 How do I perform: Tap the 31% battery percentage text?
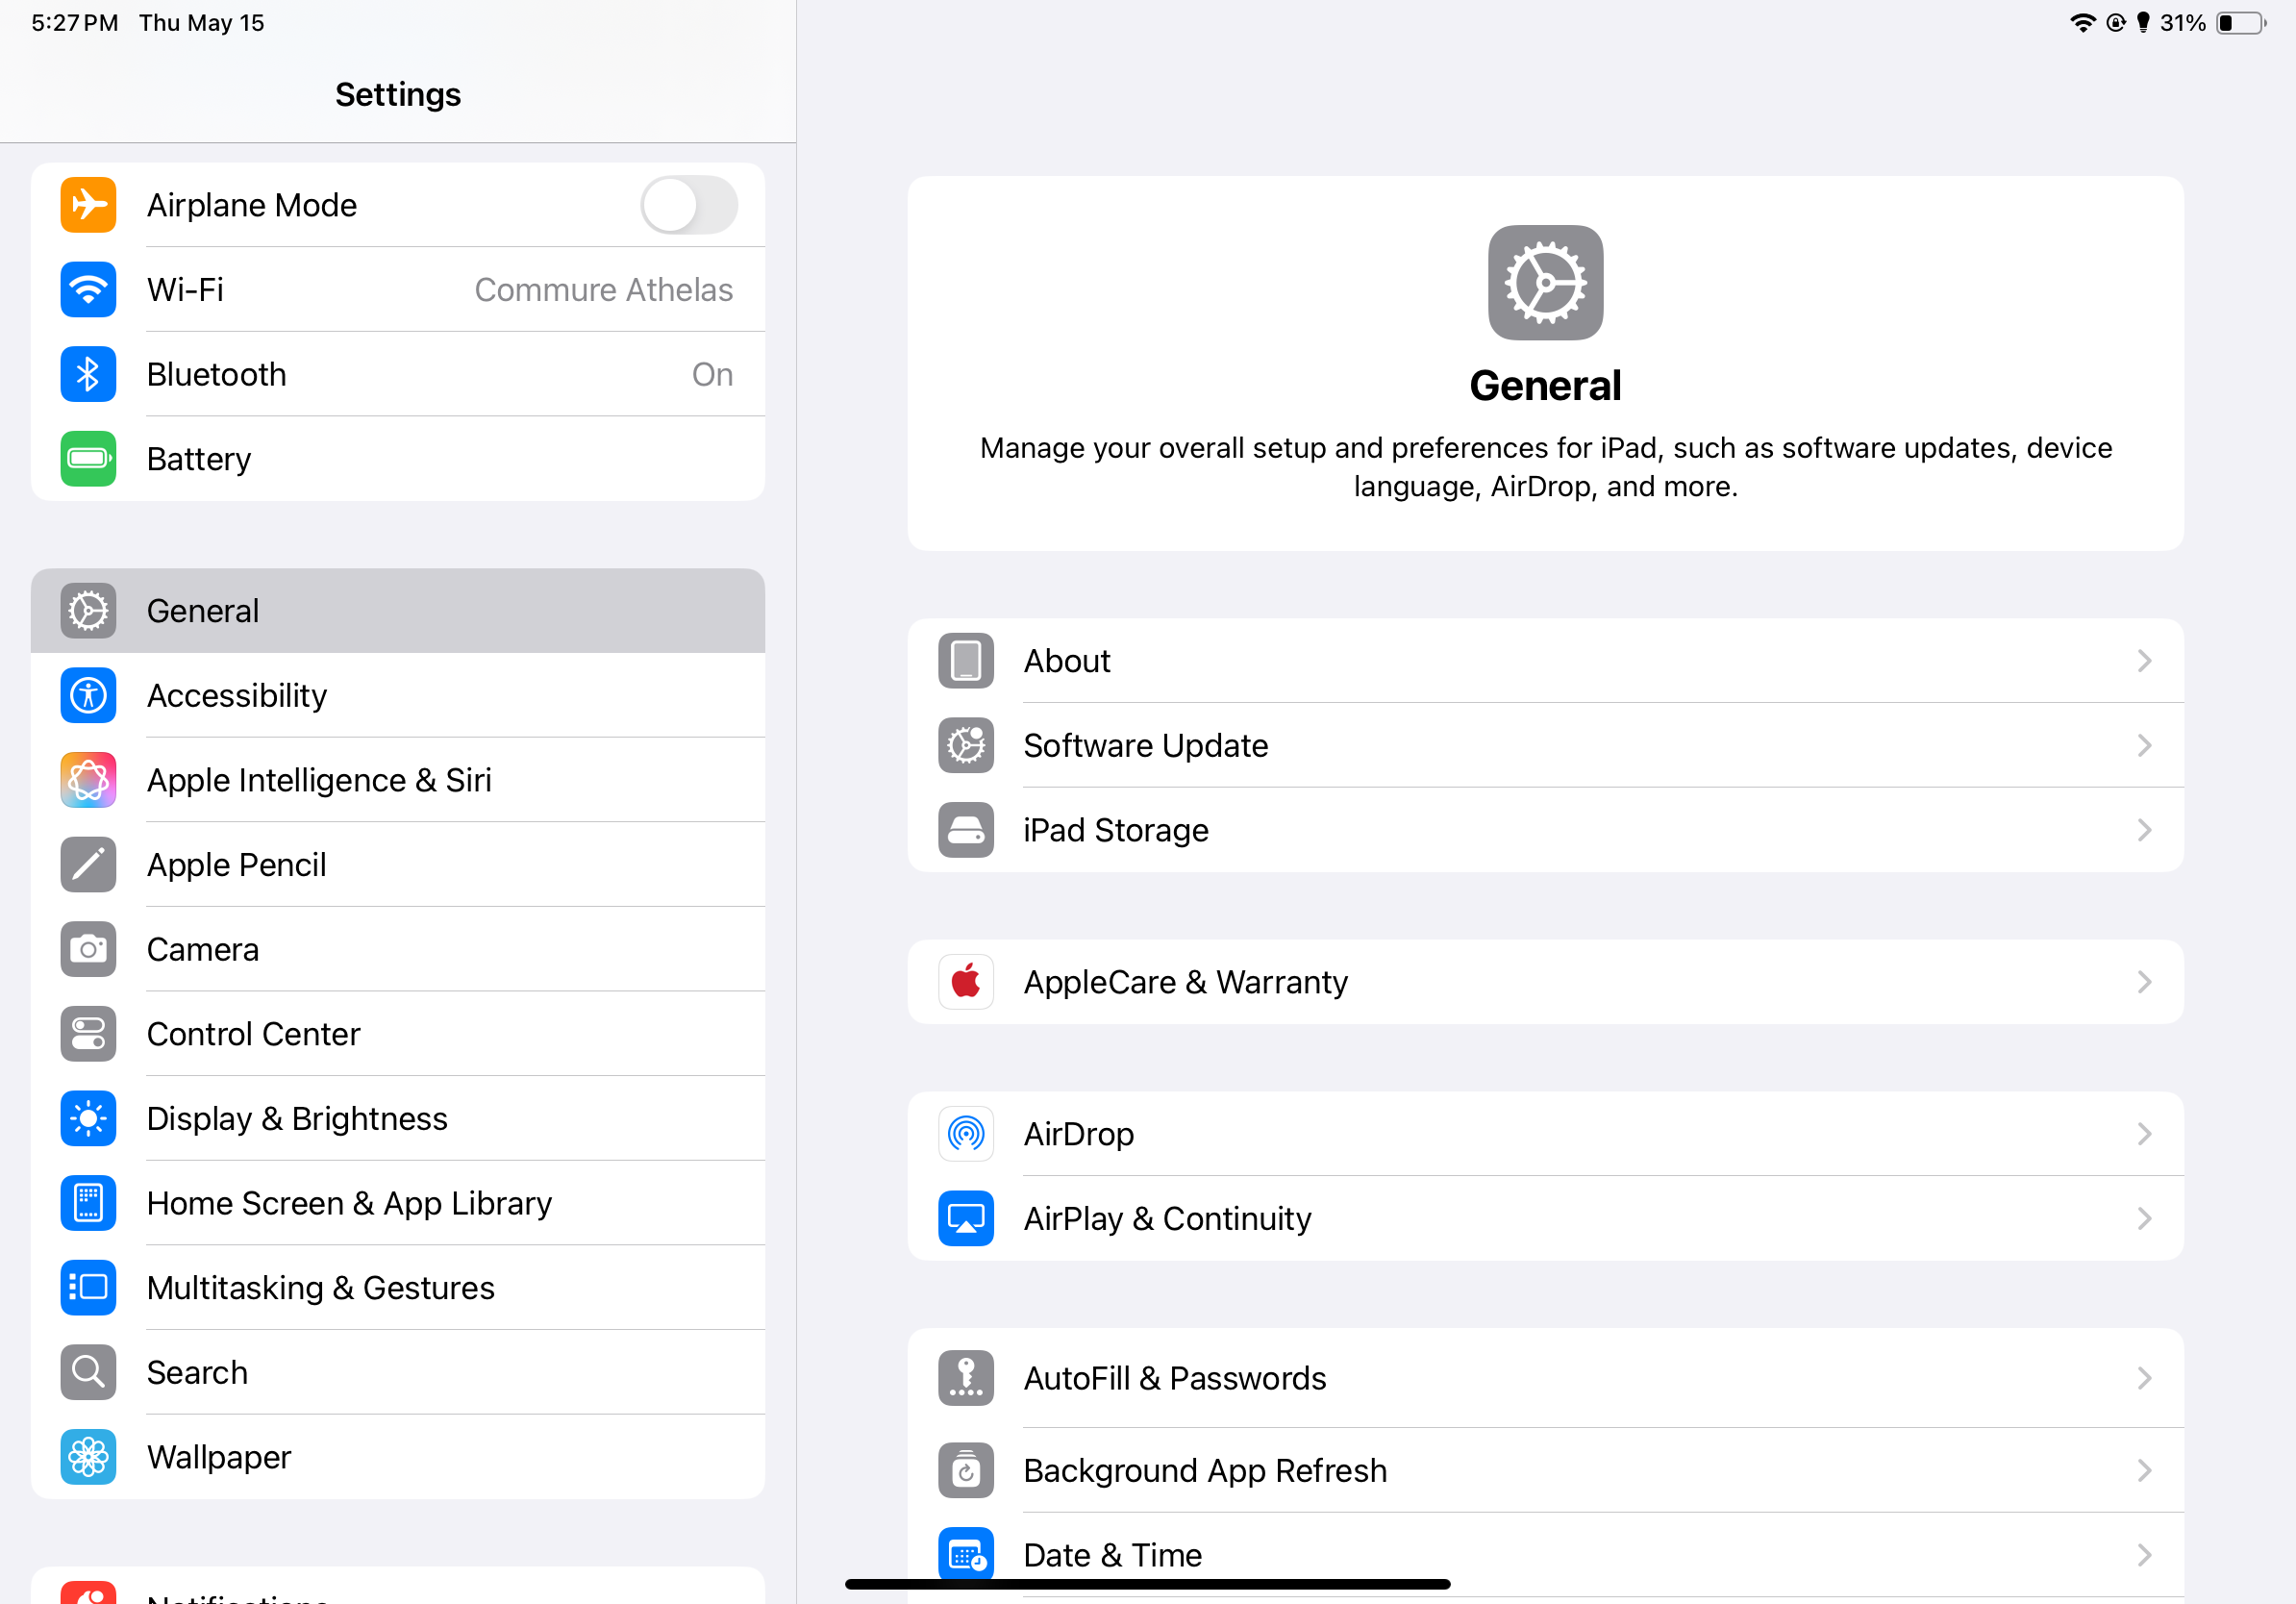click(x=2182, y=23)
